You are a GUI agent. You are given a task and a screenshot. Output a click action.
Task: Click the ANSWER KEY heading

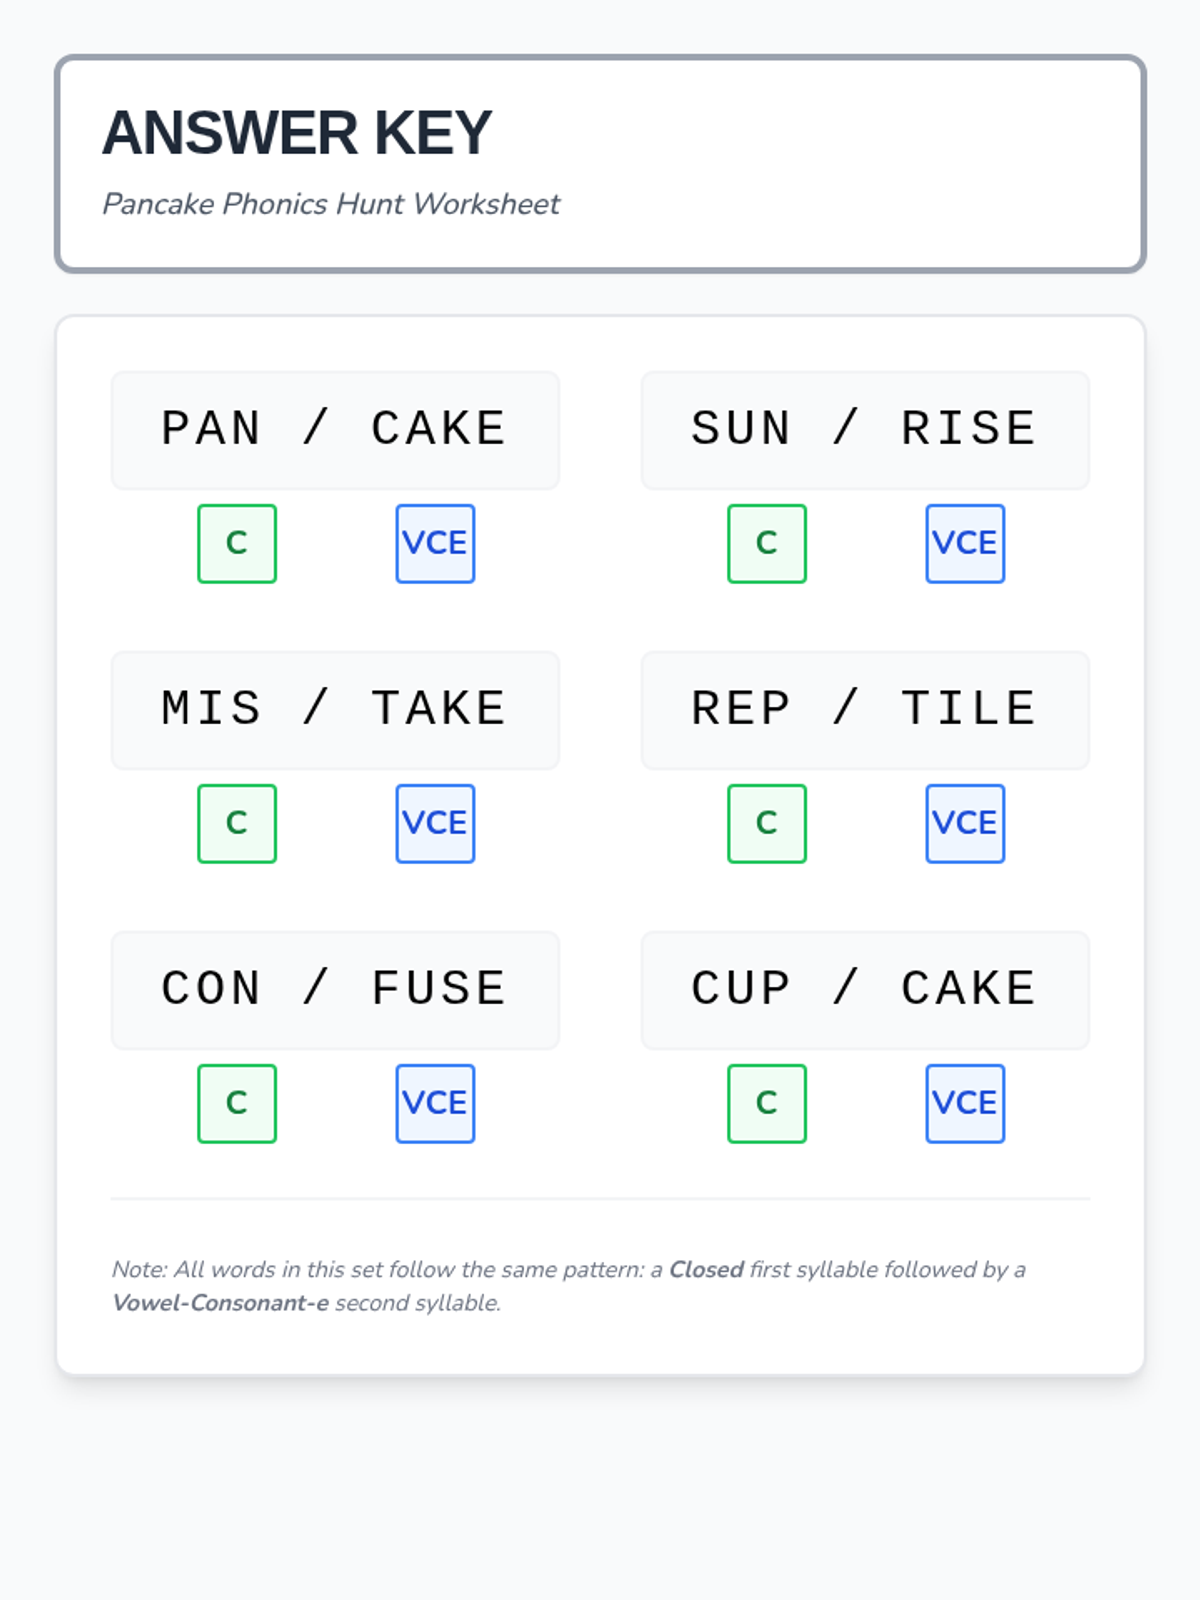point(297,133)
